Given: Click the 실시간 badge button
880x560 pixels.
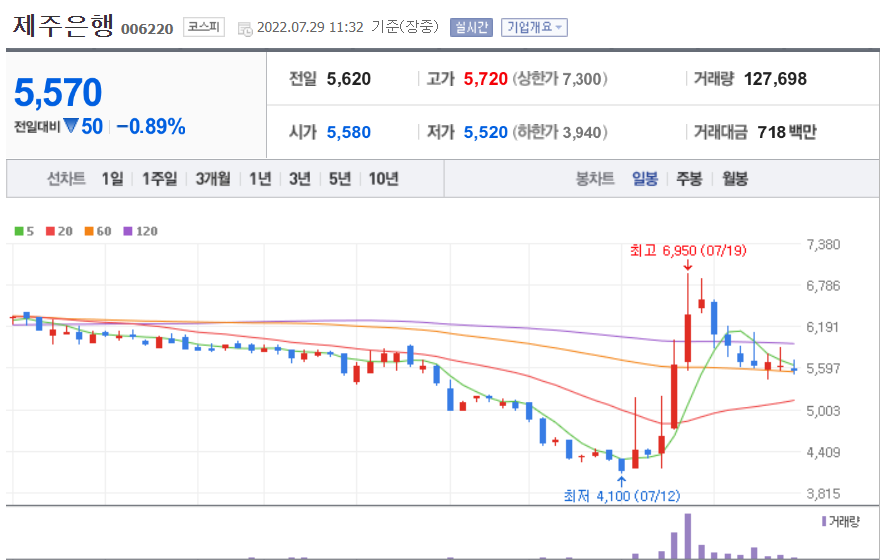Looking at the screenshot, I should [471, 27].
